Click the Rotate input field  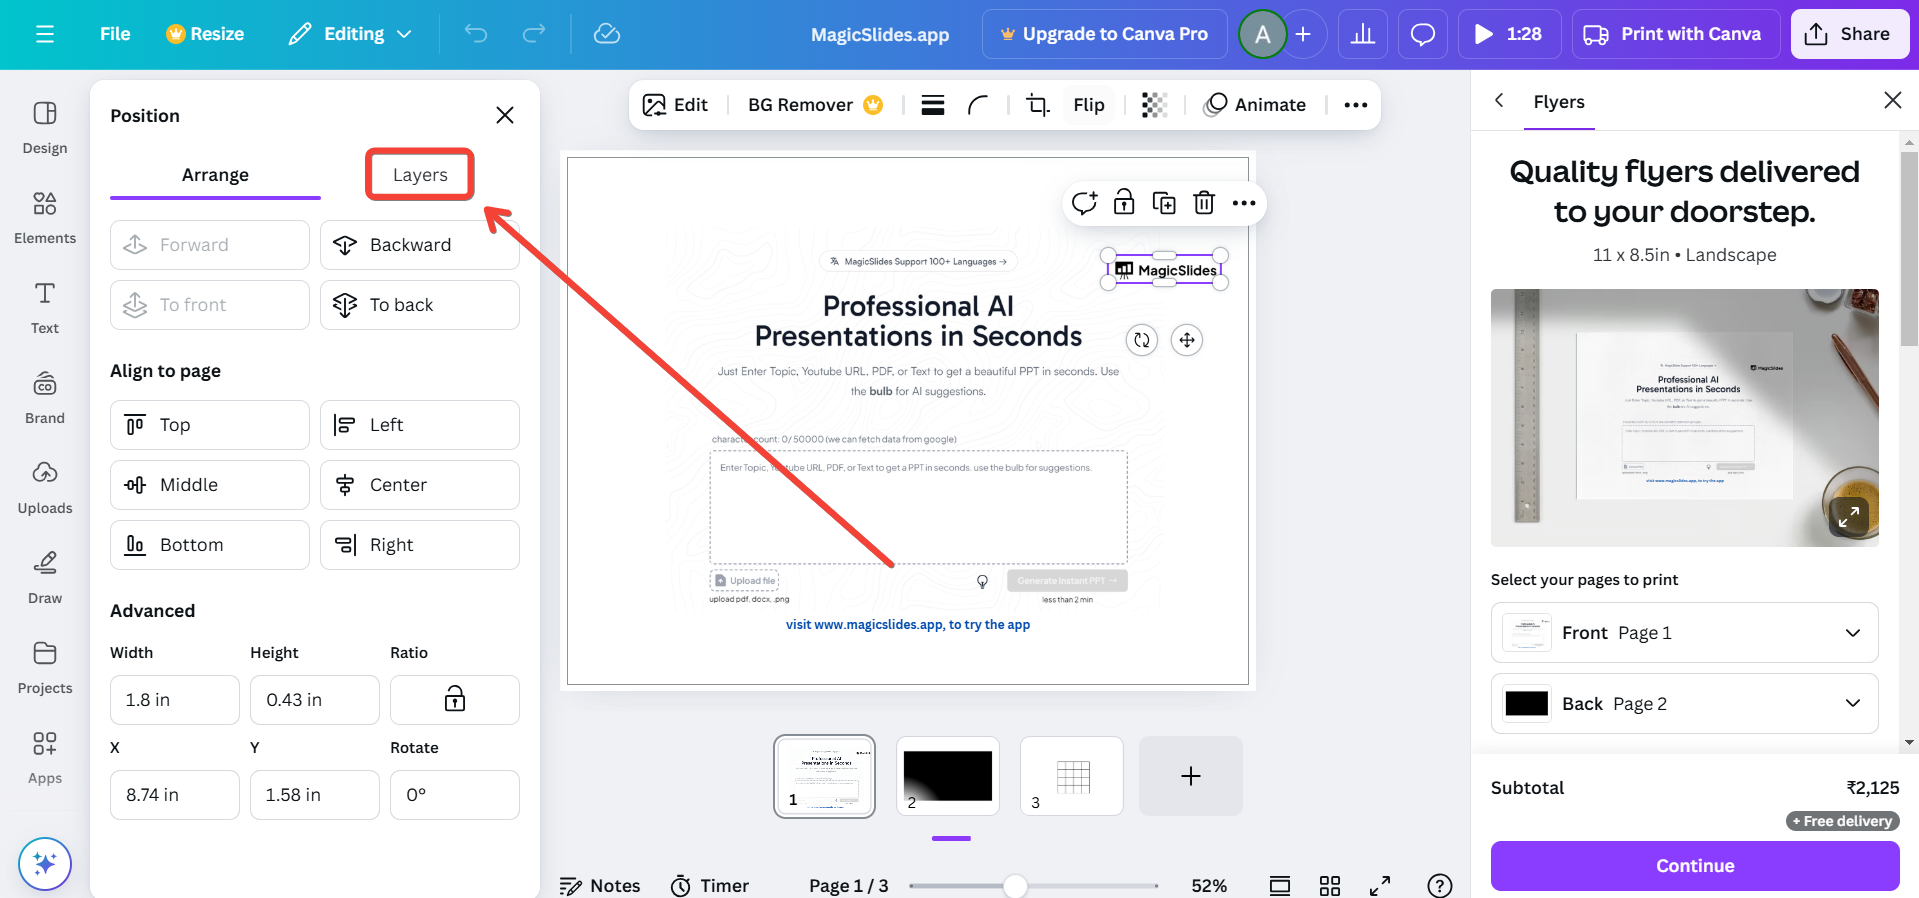[x=455, y=795]
